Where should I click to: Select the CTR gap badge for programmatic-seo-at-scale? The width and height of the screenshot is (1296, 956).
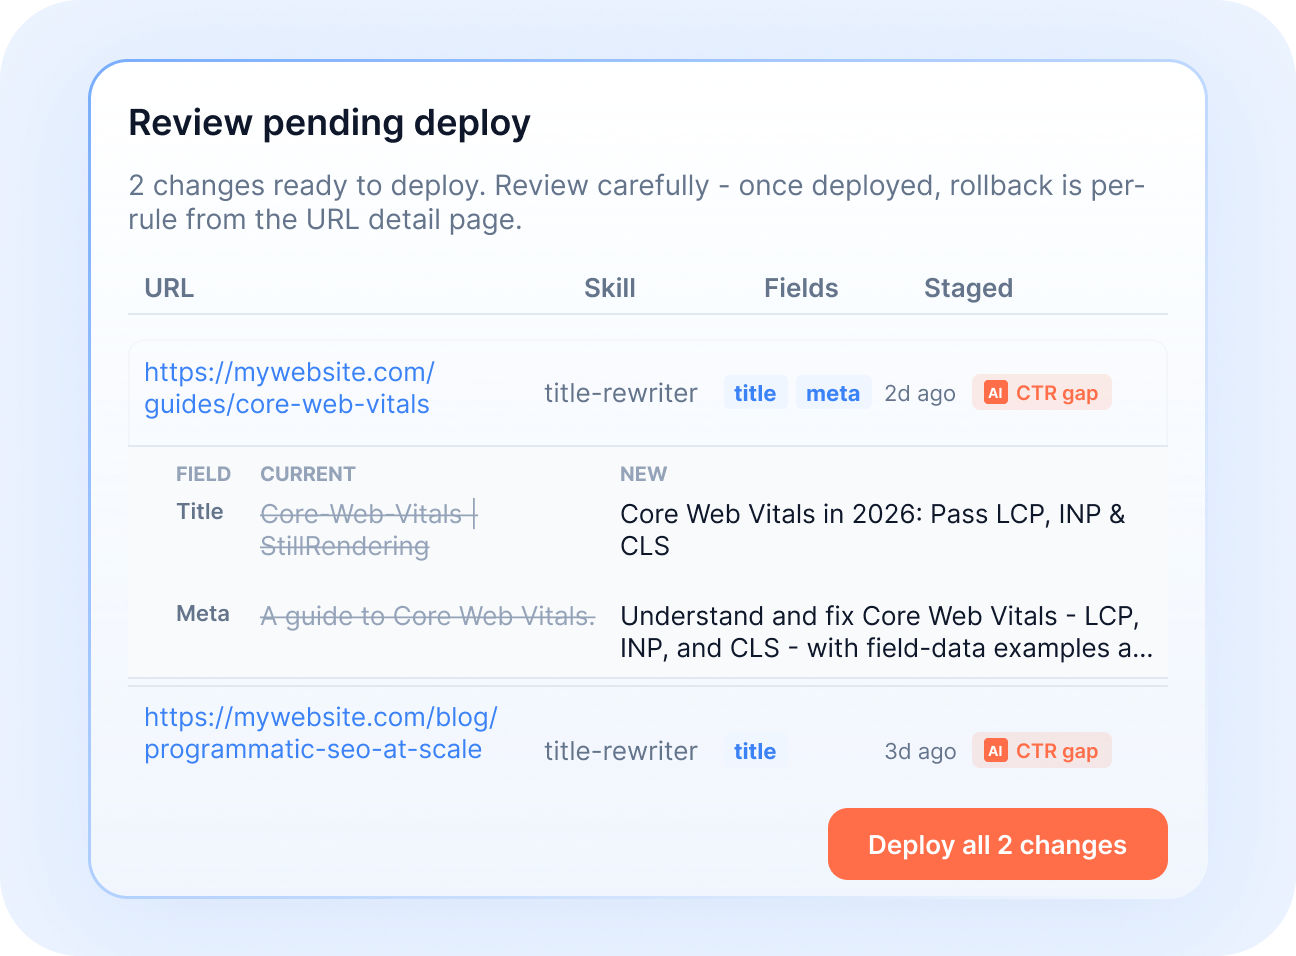click(1041, 751)
